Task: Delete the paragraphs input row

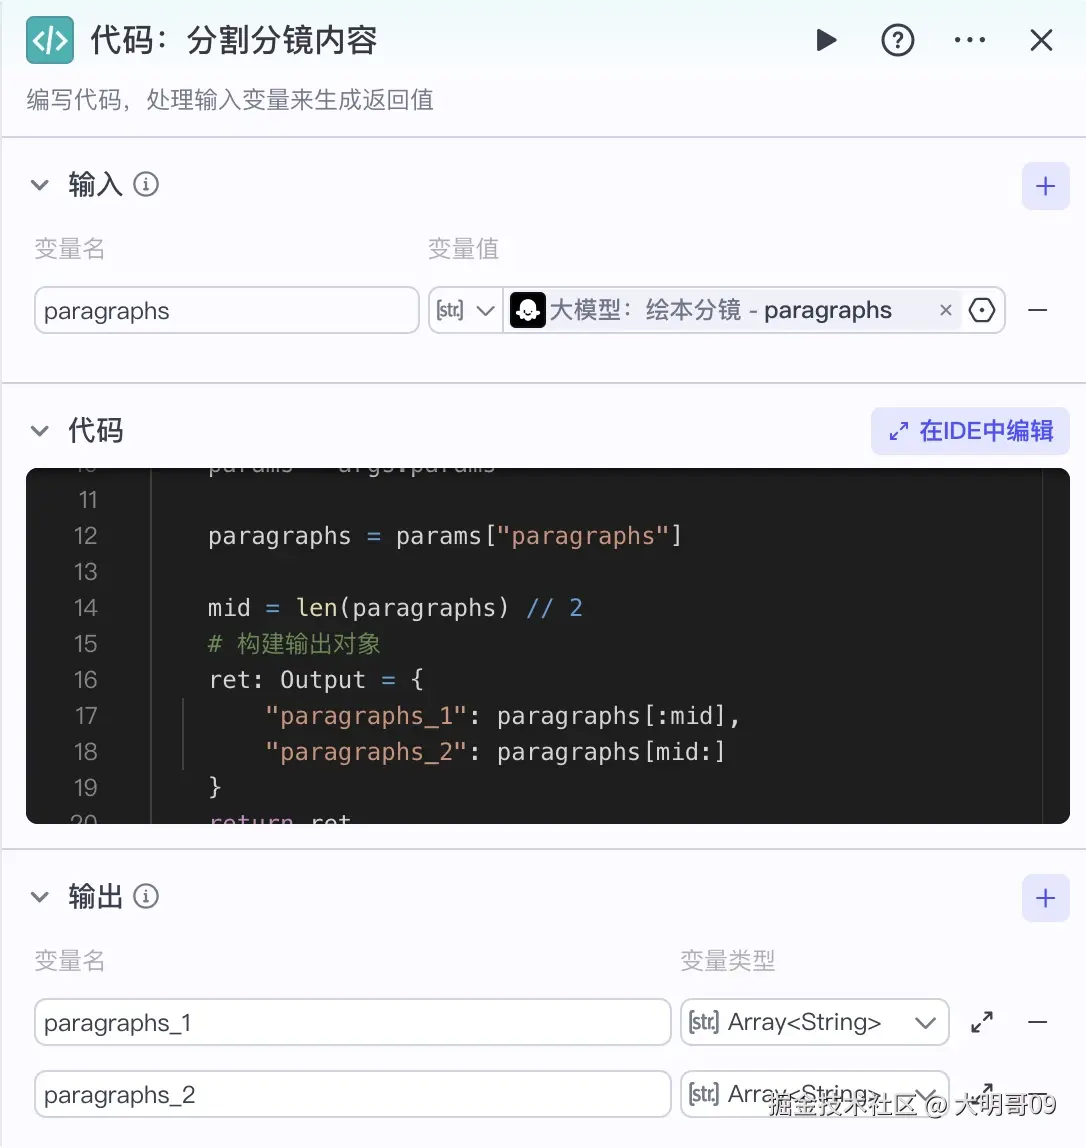Action: pos(1038,310)
